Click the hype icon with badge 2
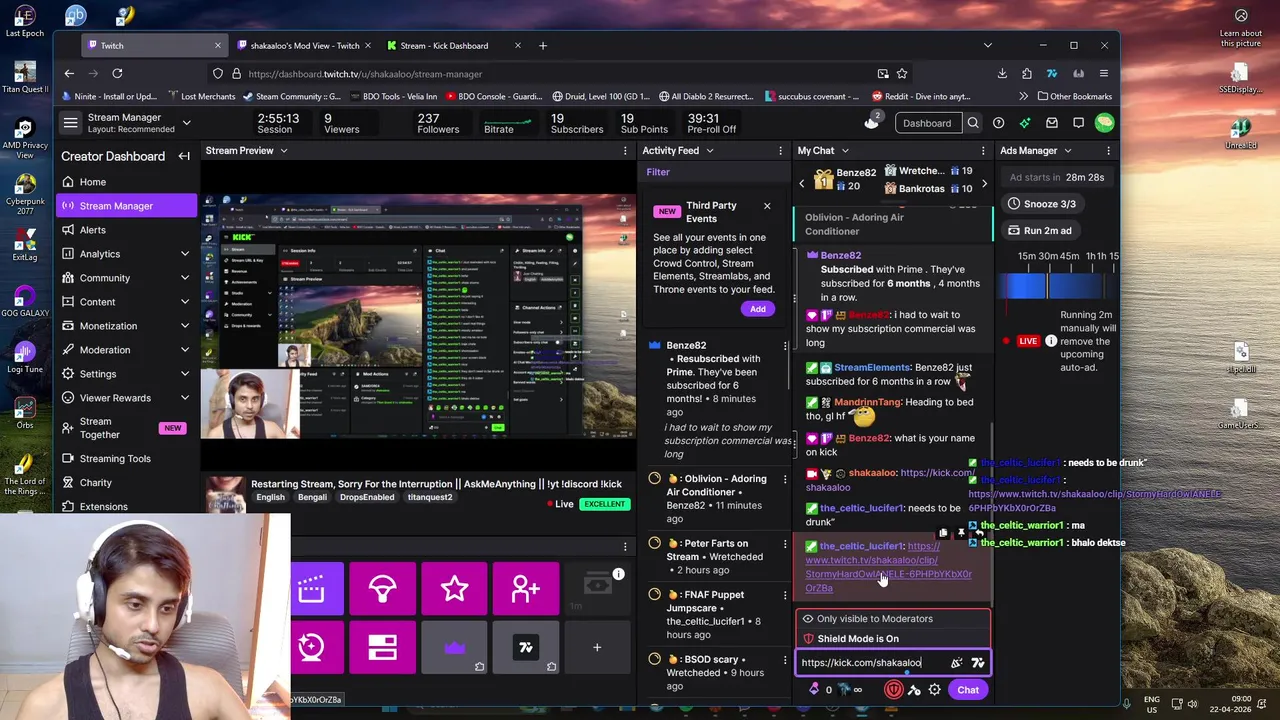This screenshot has height=720, width=1280. pyautogui.click(x=872, y=122)
